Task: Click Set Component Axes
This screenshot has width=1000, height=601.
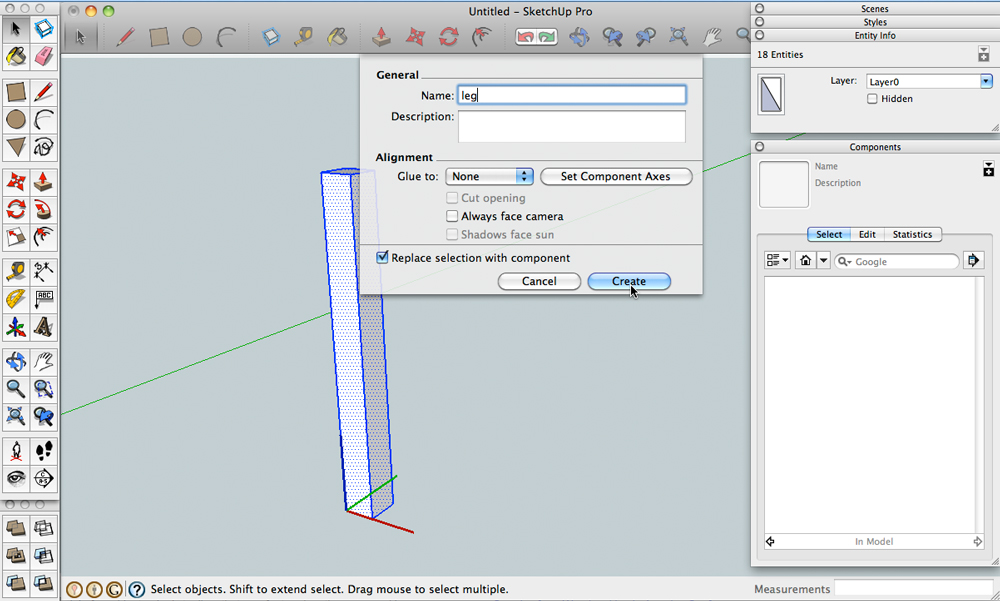Action: 616,176
